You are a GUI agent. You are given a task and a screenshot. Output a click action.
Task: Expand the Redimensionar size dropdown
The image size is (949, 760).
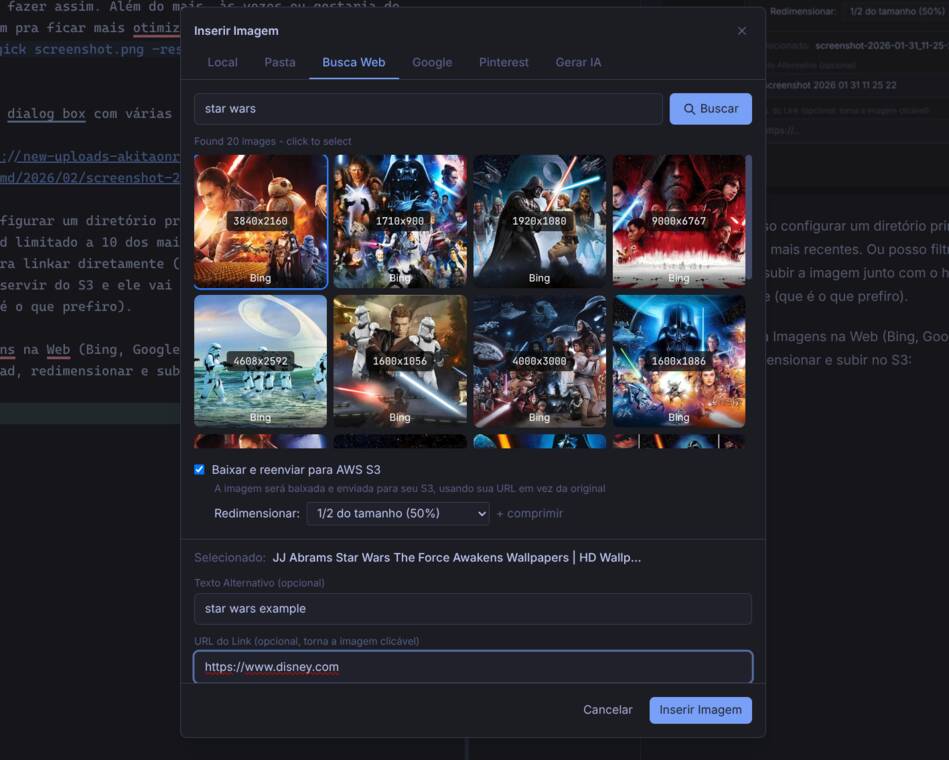point(397,513)
